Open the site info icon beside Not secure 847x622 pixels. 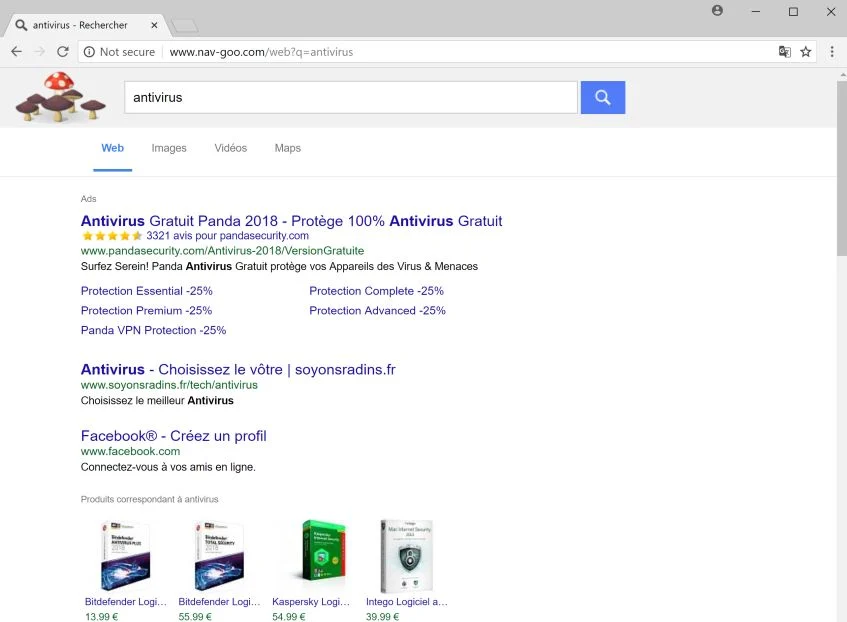pos(89,52)
